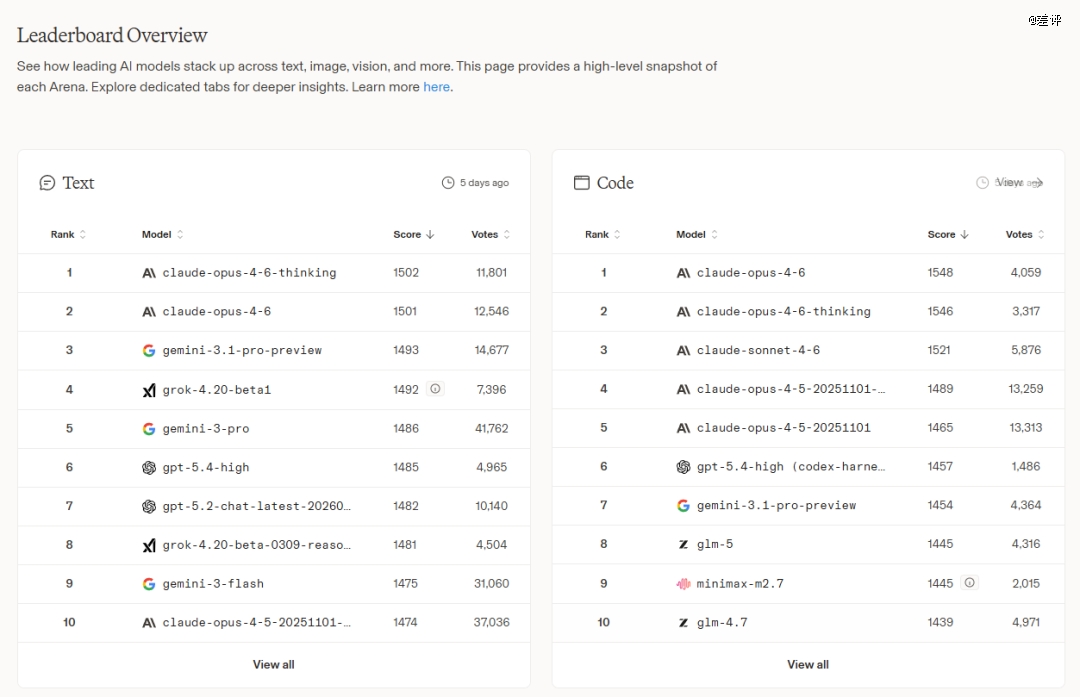Sort the Code table by Votes
Screen dimensions: 1080x697
click(x=1025, y=235)
